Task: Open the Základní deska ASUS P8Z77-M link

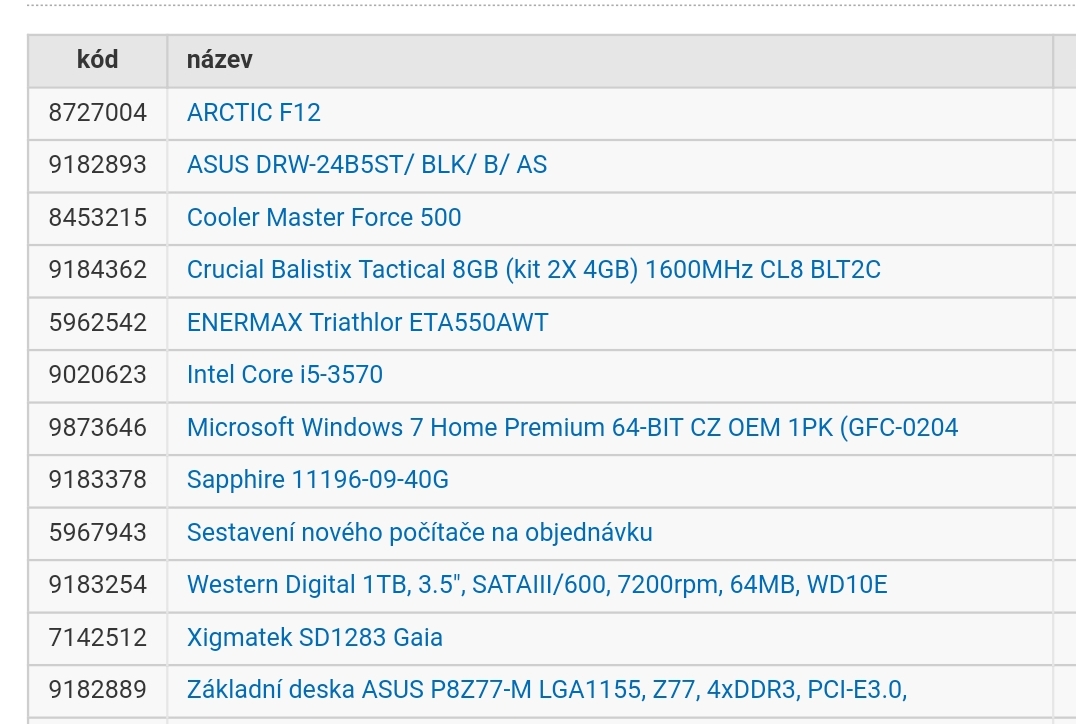Action: 546,690
